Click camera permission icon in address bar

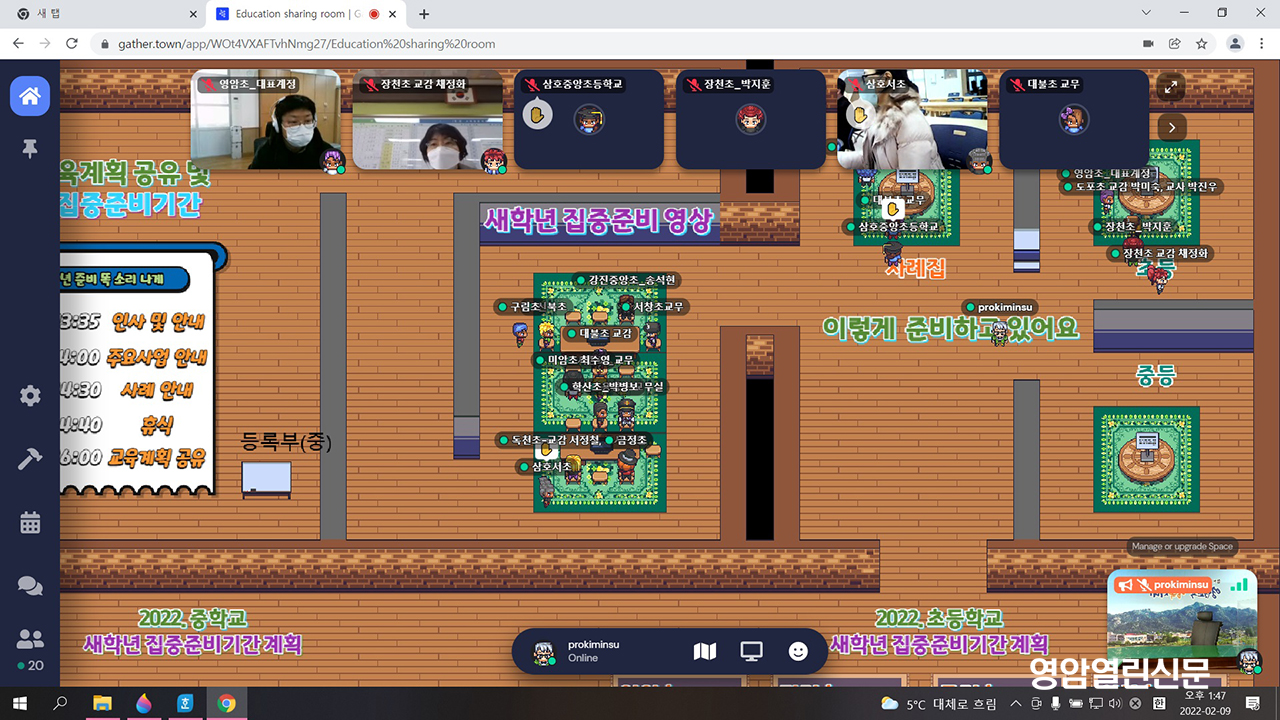[1148, 44]
